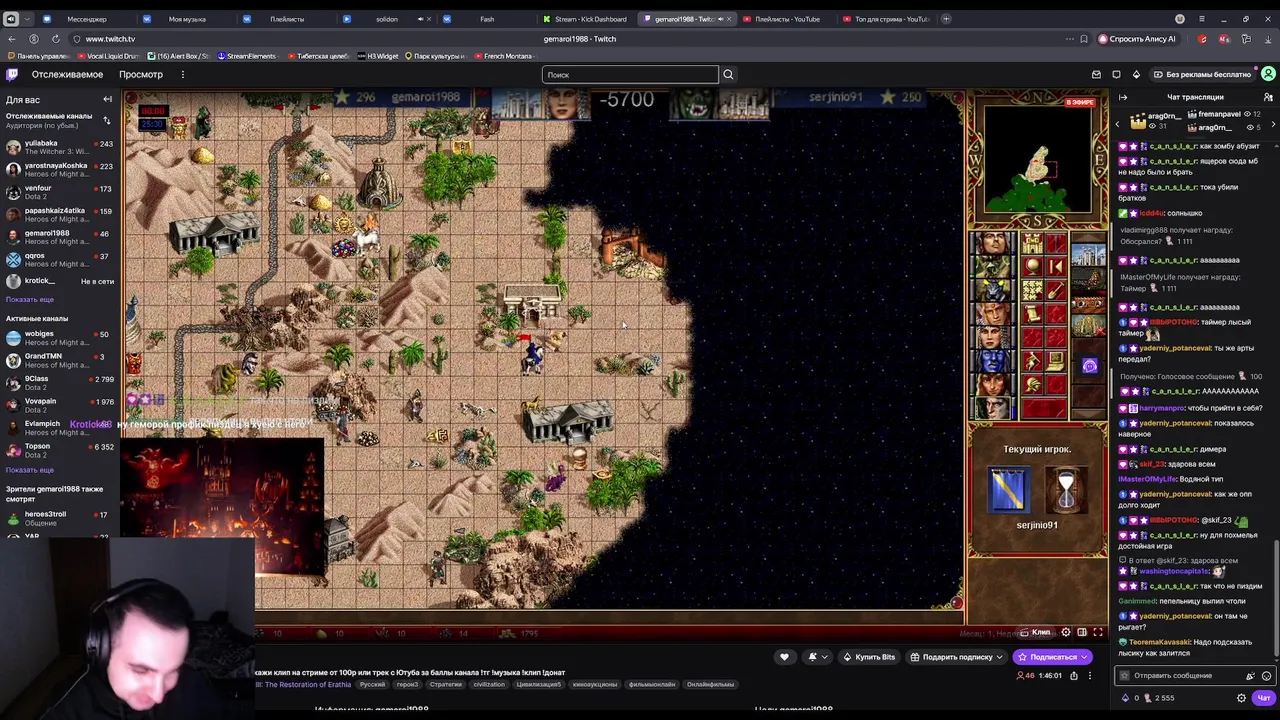The image size is (1280, 720).
Task: Go back in the browser
Action: 12,39
